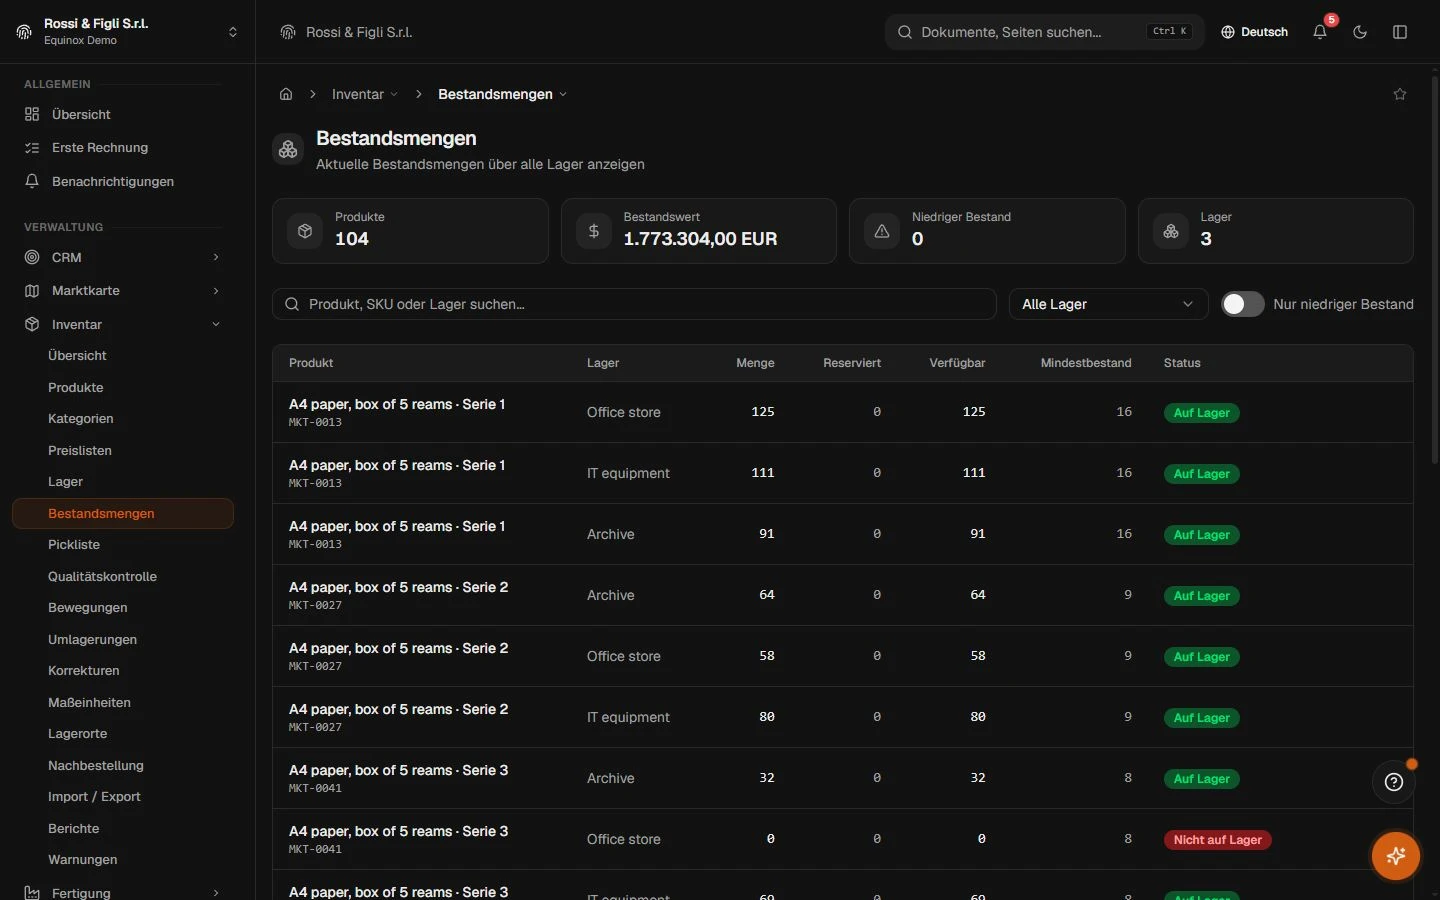Mark page as favorite star icon
Viewport: 1440px width, 900px height.
(x=1400, y=94)
